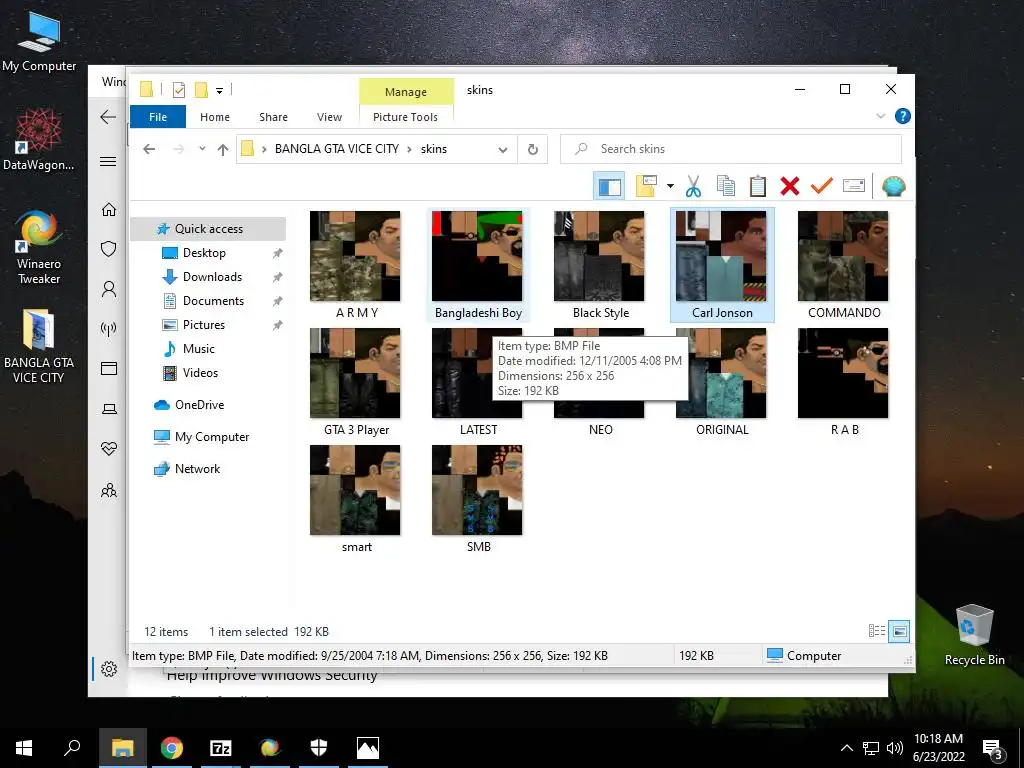Open Chrome from the taskbar

pos(172,748)
